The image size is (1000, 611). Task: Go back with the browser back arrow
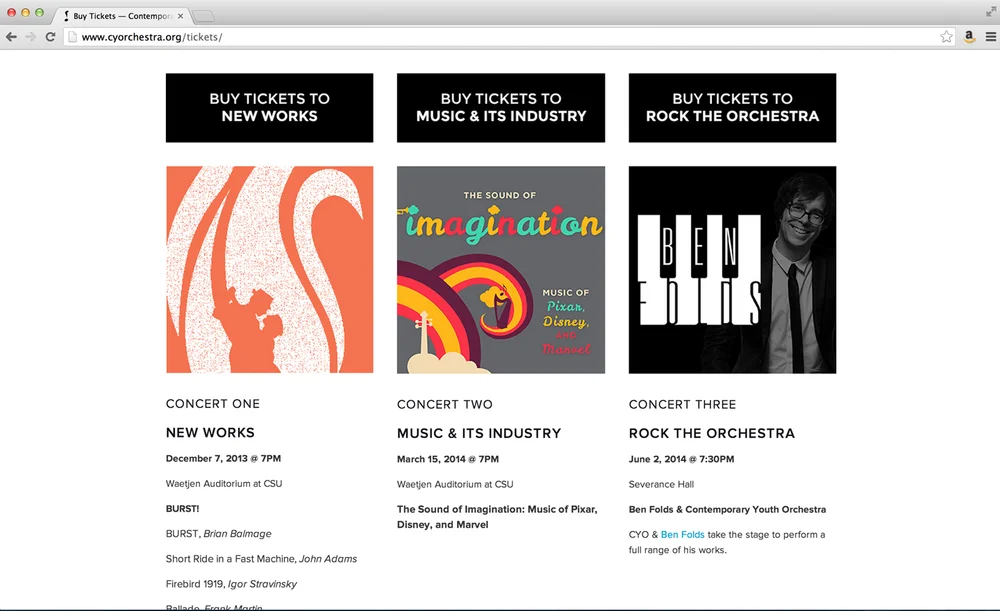[x=11, y=37]
